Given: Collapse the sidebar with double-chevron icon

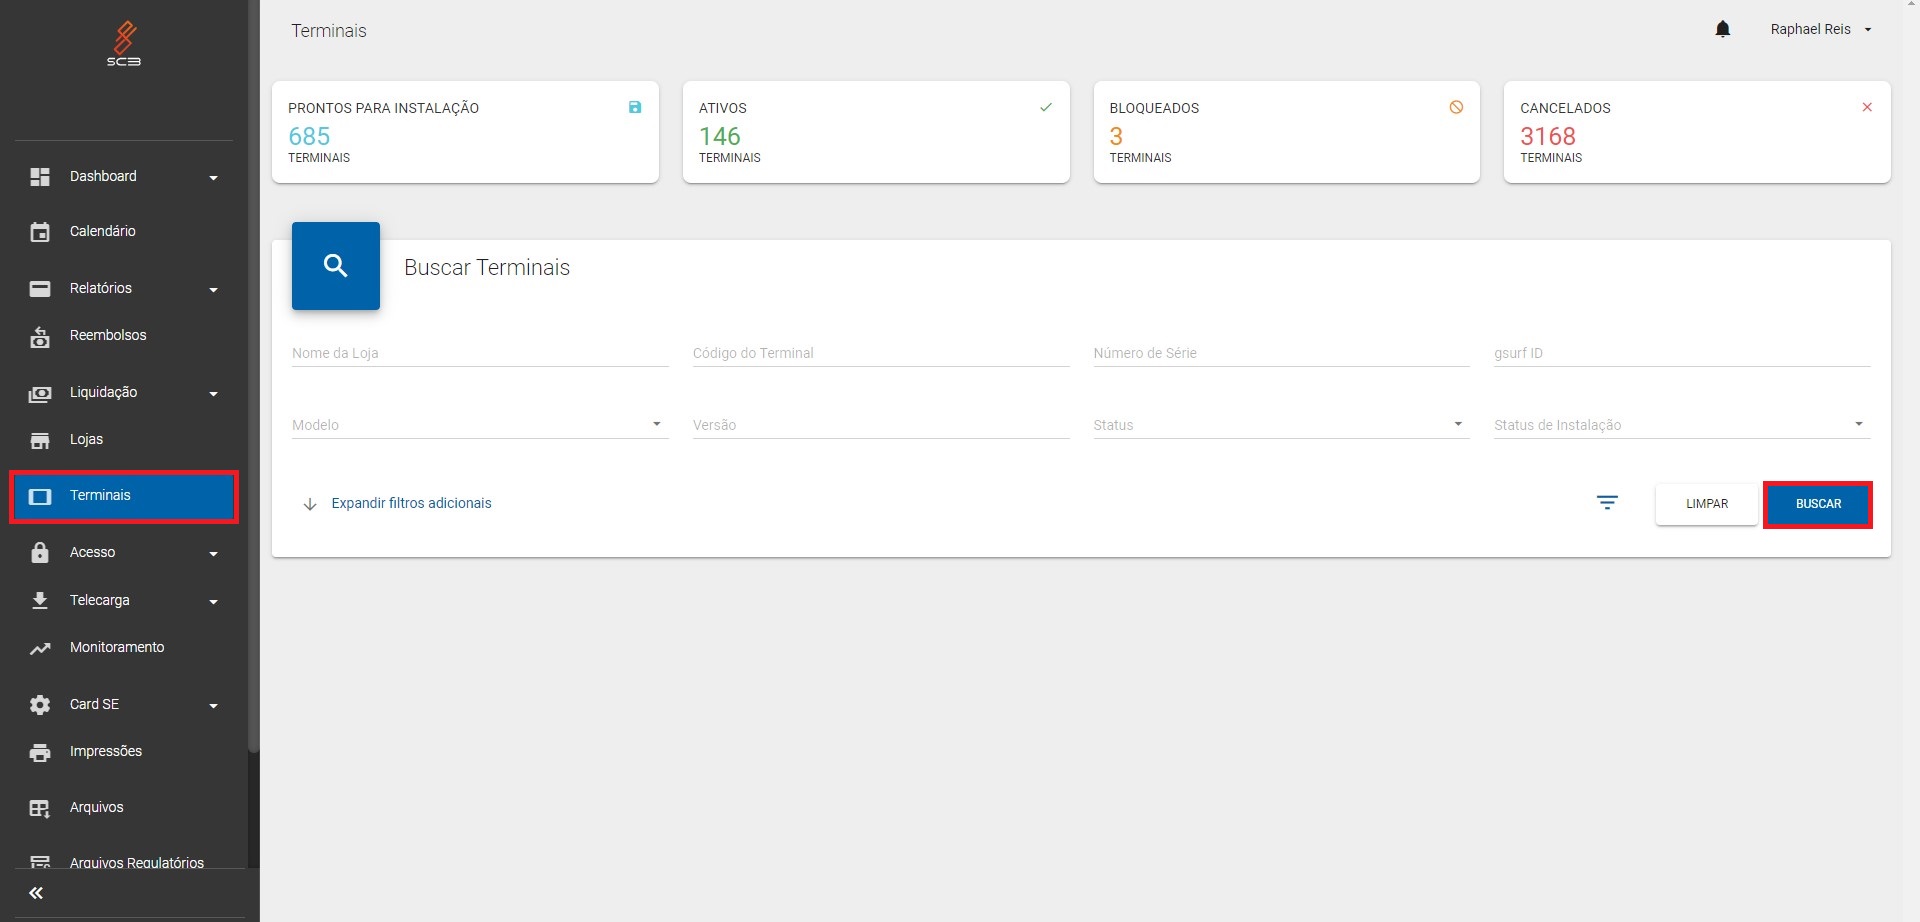Looking at the screenshot, I should coord(36,893).
